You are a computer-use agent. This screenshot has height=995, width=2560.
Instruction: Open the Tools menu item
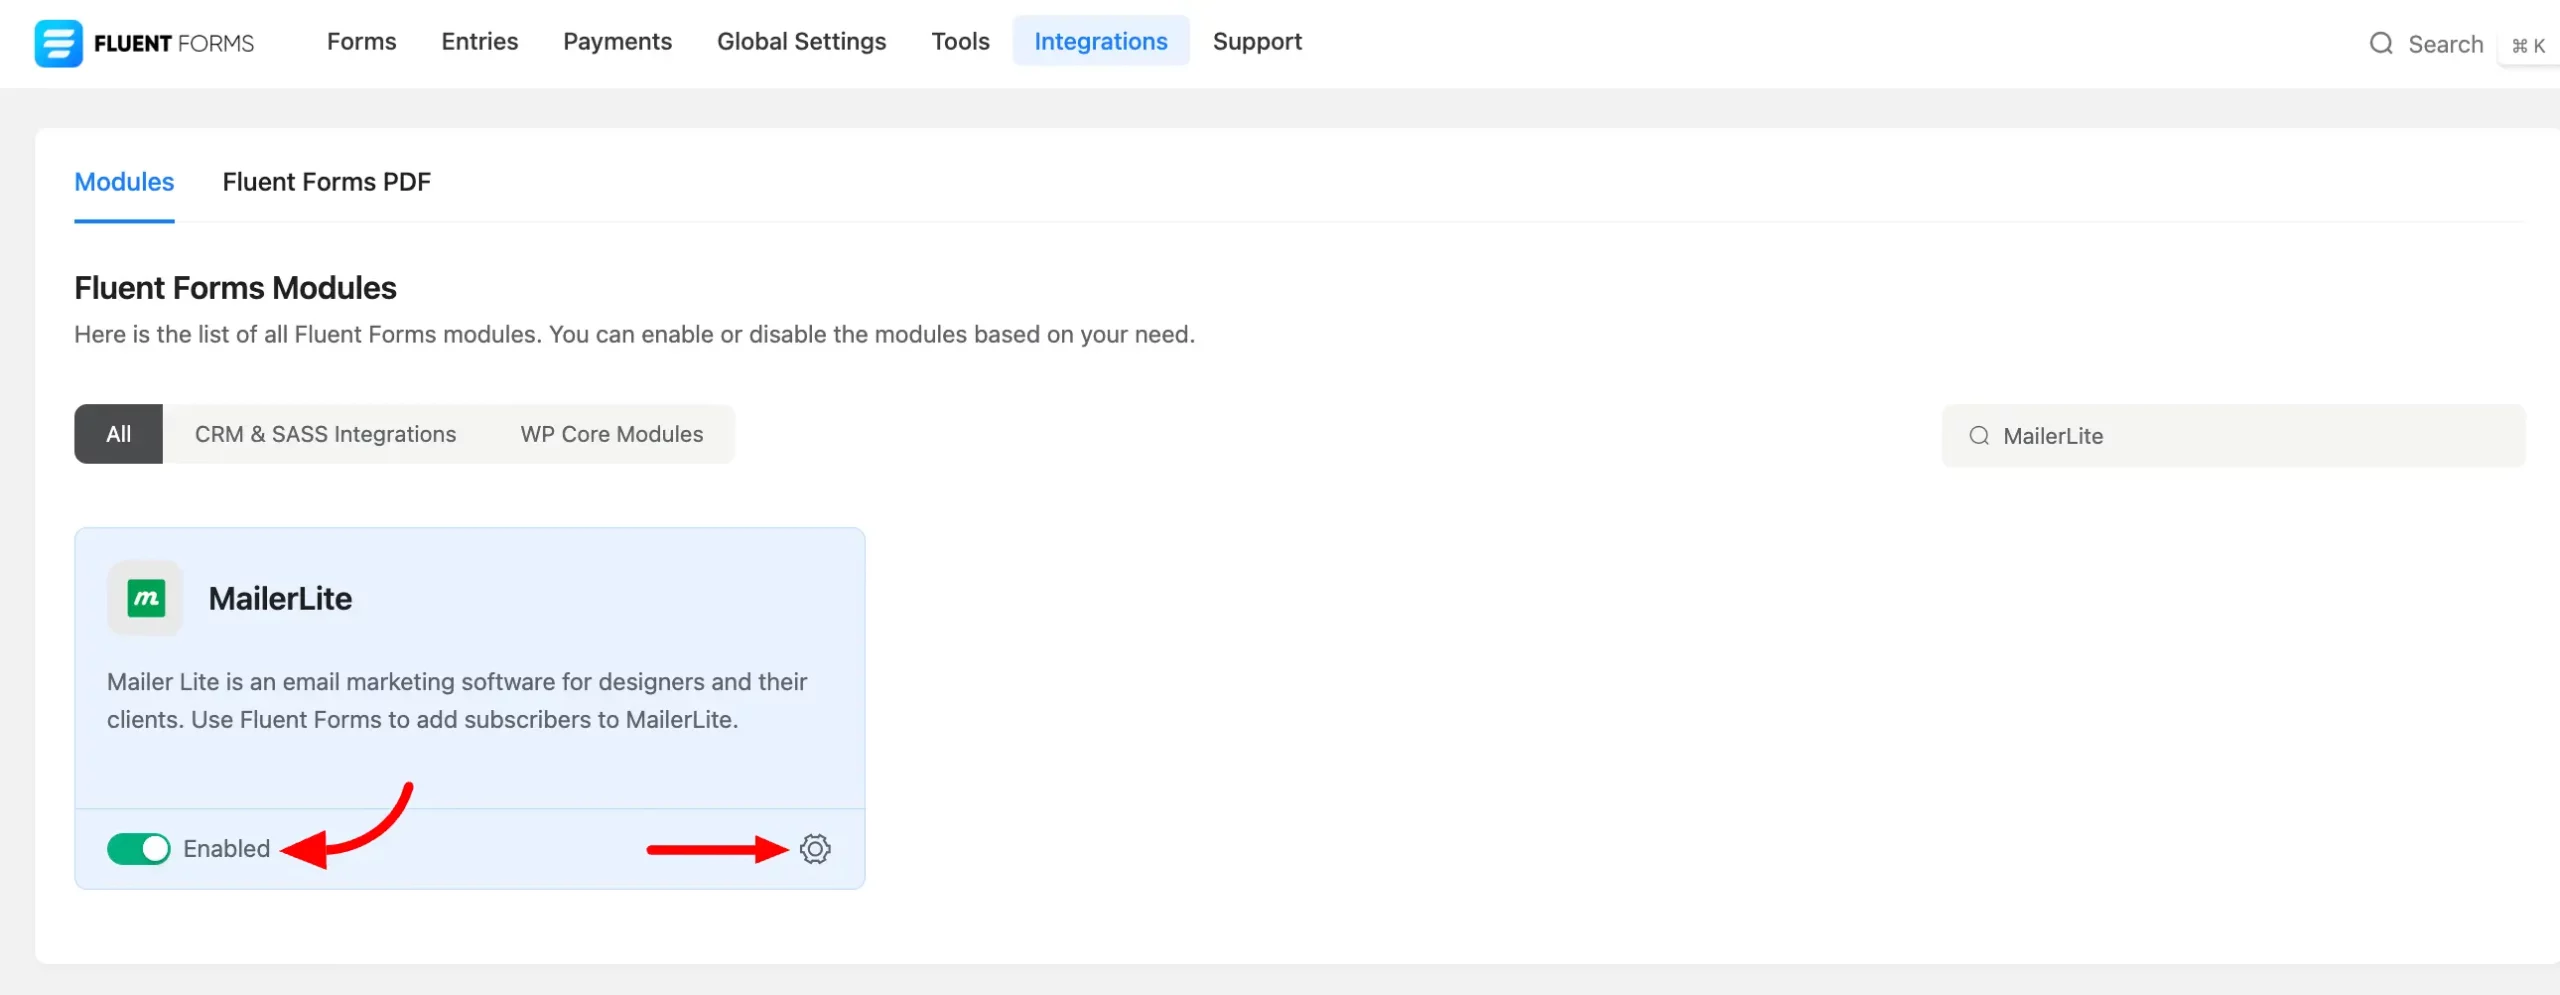tap(960, 42)
